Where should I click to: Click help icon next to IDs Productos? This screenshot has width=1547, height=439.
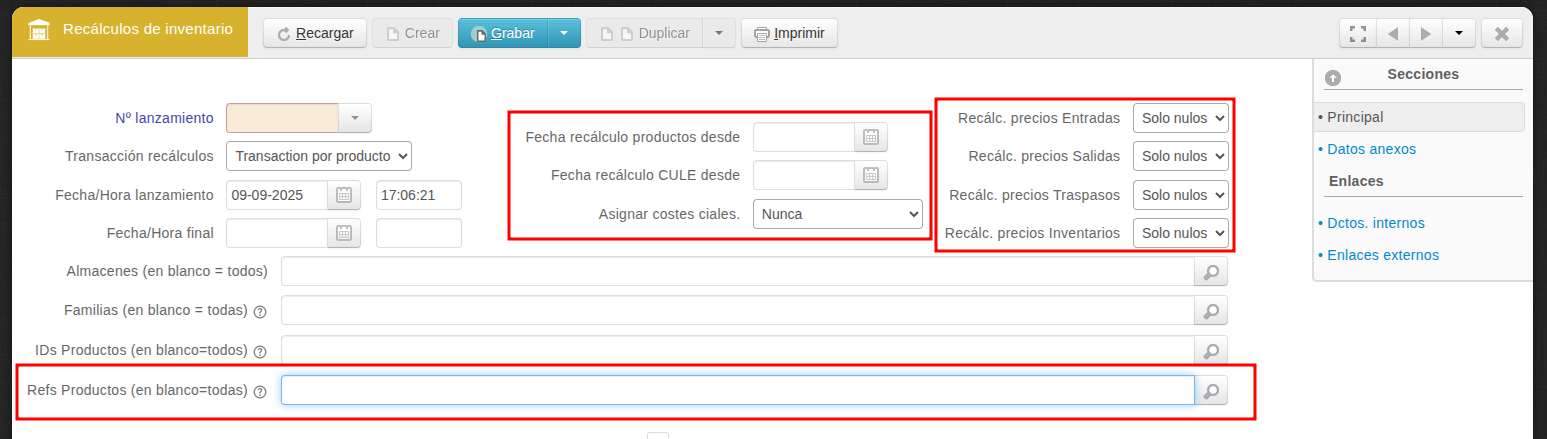260,352
